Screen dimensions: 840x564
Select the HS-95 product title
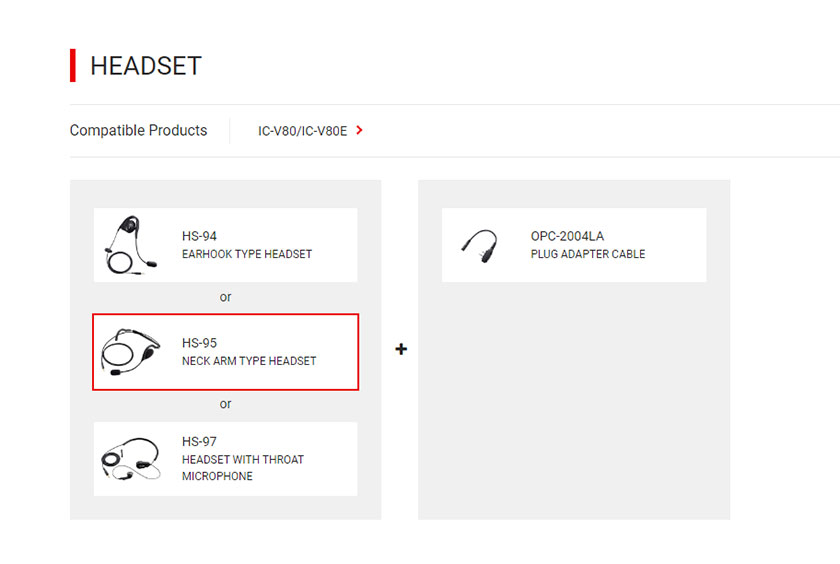[x=199, y=343]
